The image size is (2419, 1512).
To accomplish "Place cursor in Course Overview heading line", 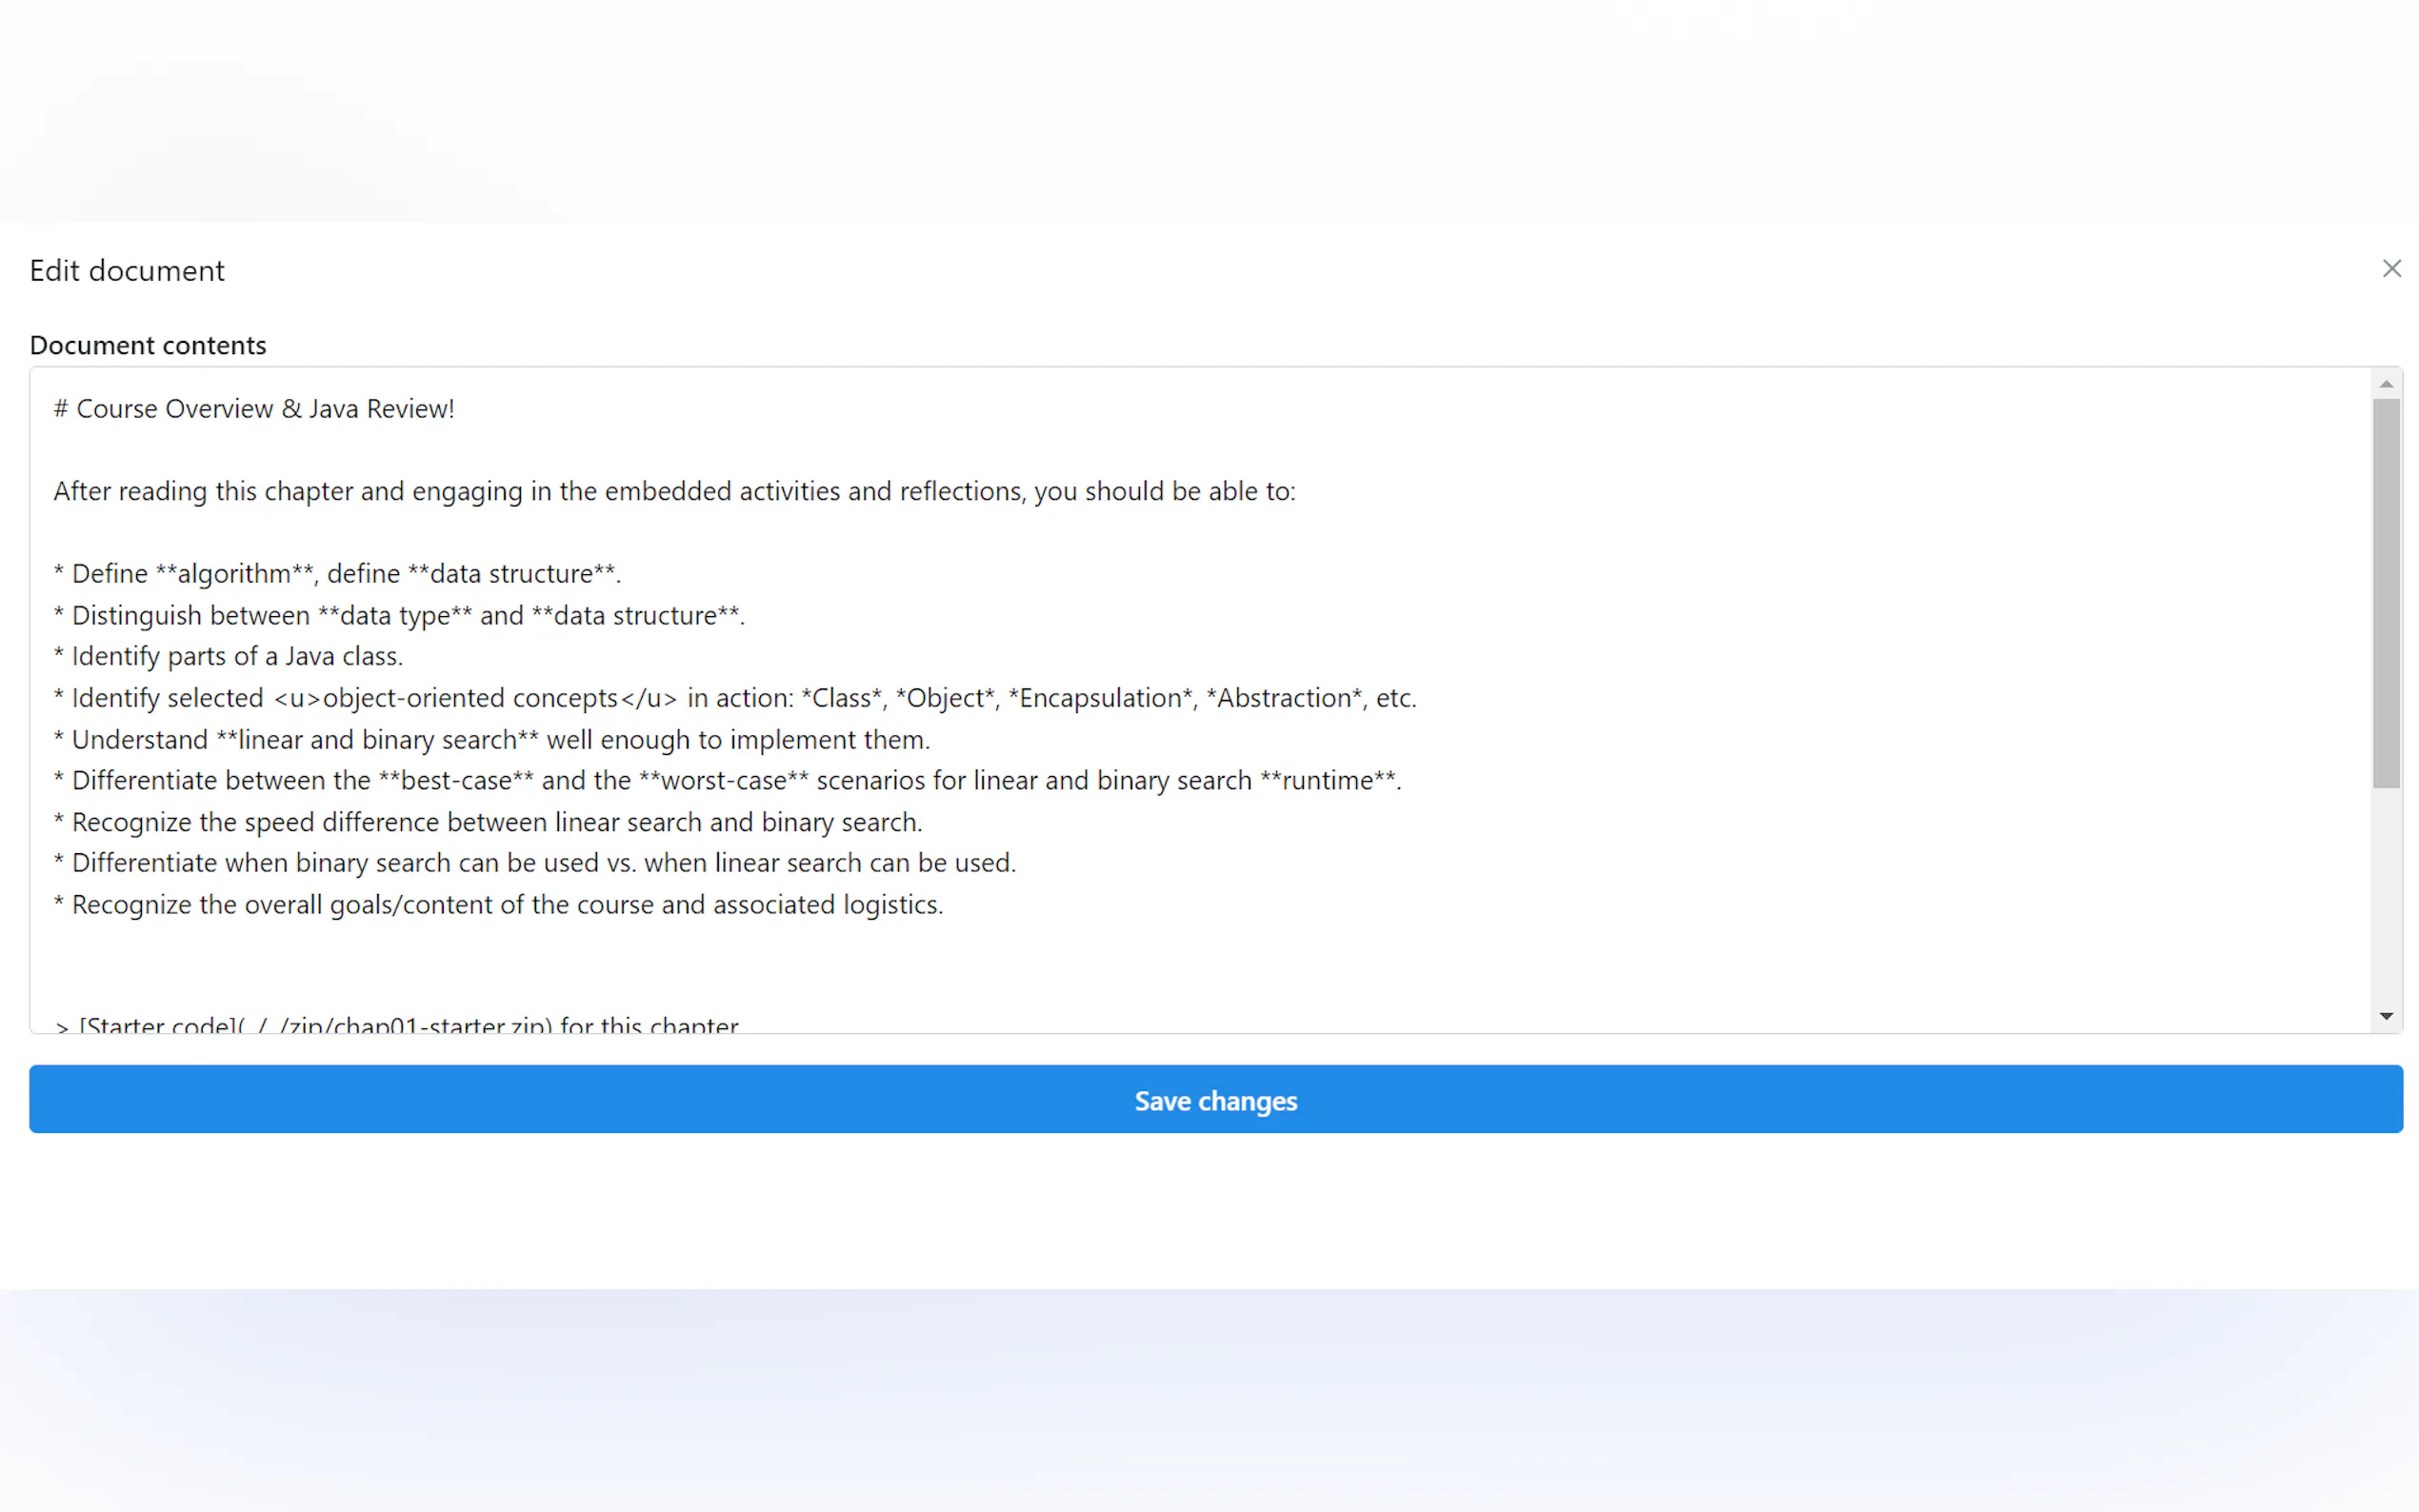I will coord(264,409).
